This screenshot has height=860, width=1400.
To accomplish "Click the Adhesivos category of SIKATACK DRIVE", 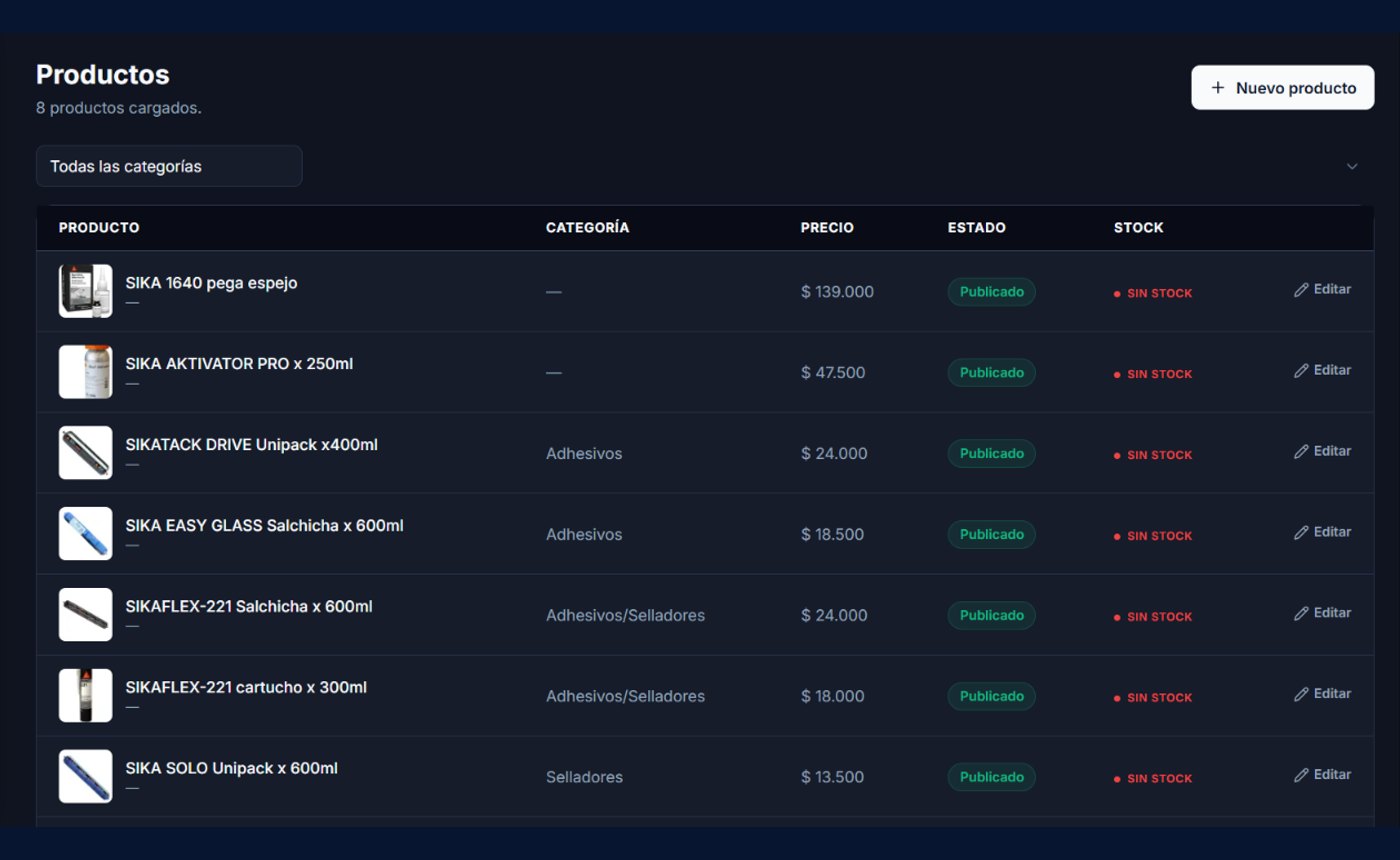I will coord(584,454).
